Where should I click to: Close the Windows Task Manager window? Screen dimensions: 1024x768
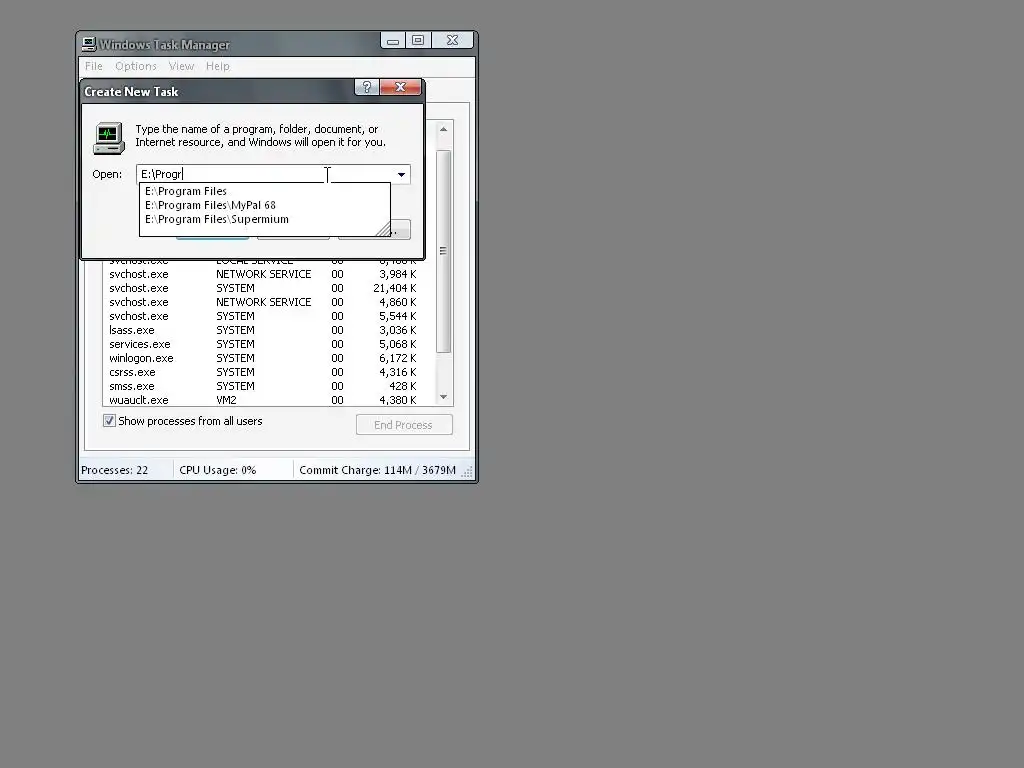[x=452, y=40]
